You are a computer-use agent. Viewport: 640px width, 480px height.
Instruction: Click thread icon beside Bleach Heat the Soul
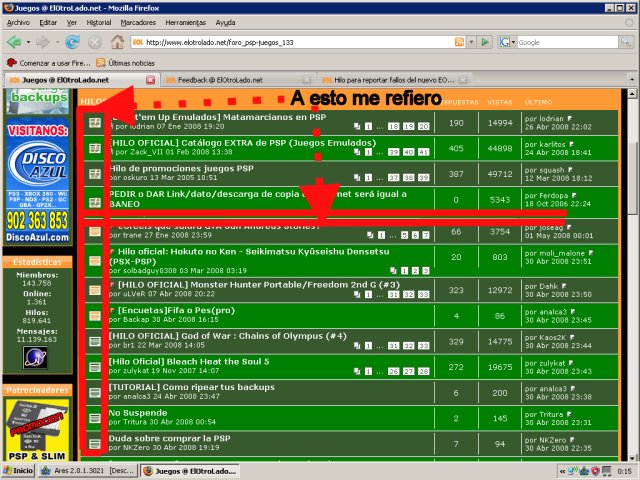click(95, 367)
